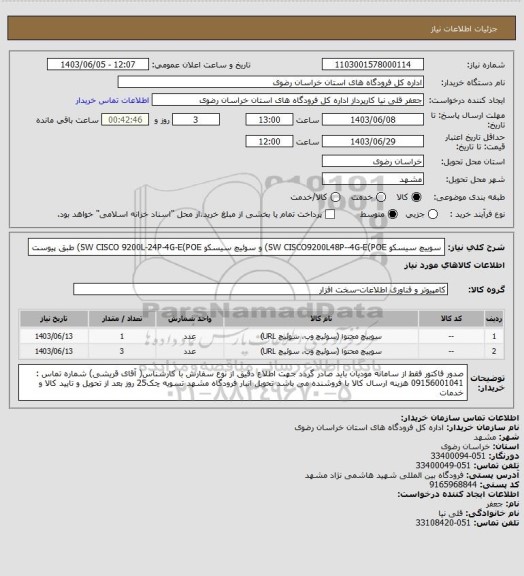Click the delivery province field خراسان رضوی
Screen dimensions: 524x576
(373, 161)
